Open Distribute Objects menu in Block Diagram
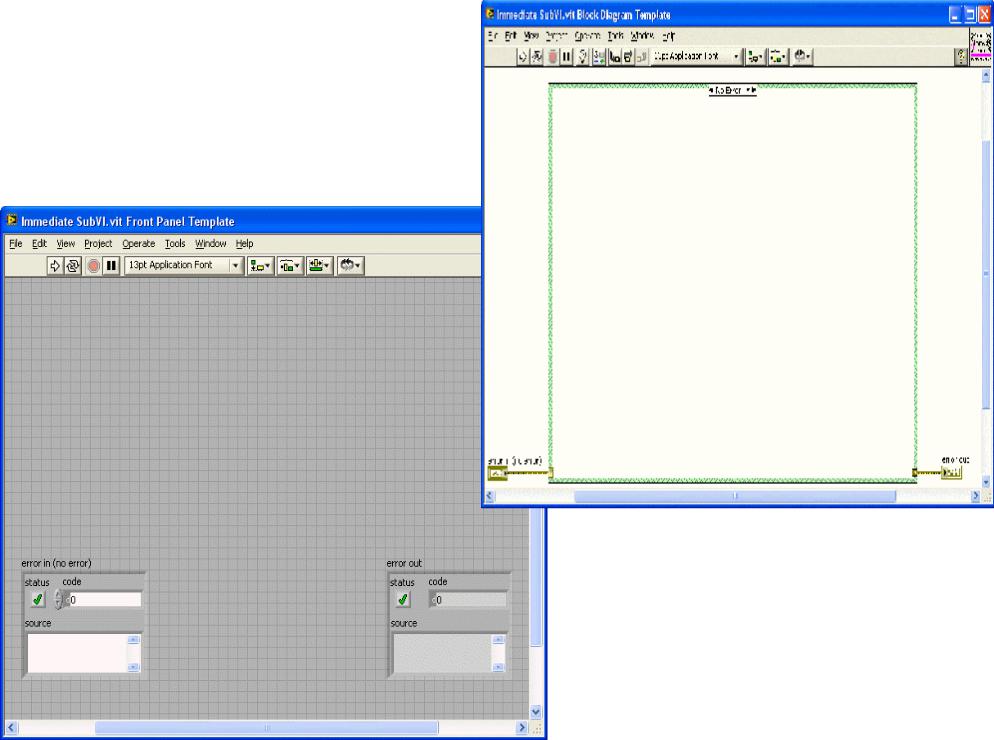Screen dimensions: 994x740 pyautogui.click(x=778, y=57)
